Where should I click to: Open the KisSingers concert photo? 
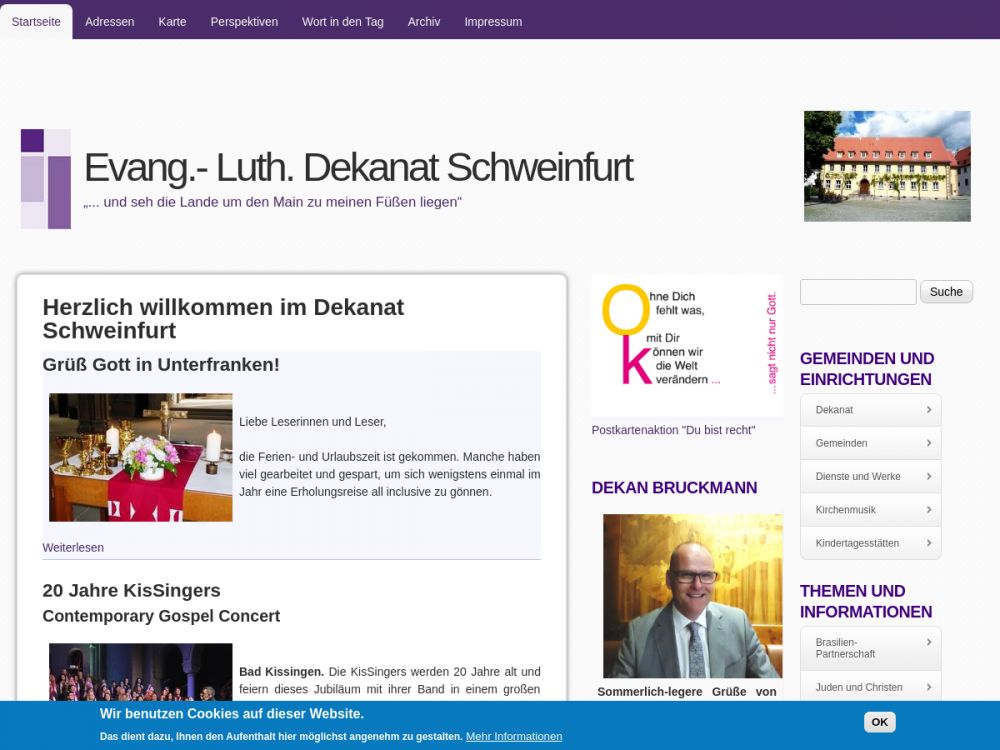tap(141, 672)
